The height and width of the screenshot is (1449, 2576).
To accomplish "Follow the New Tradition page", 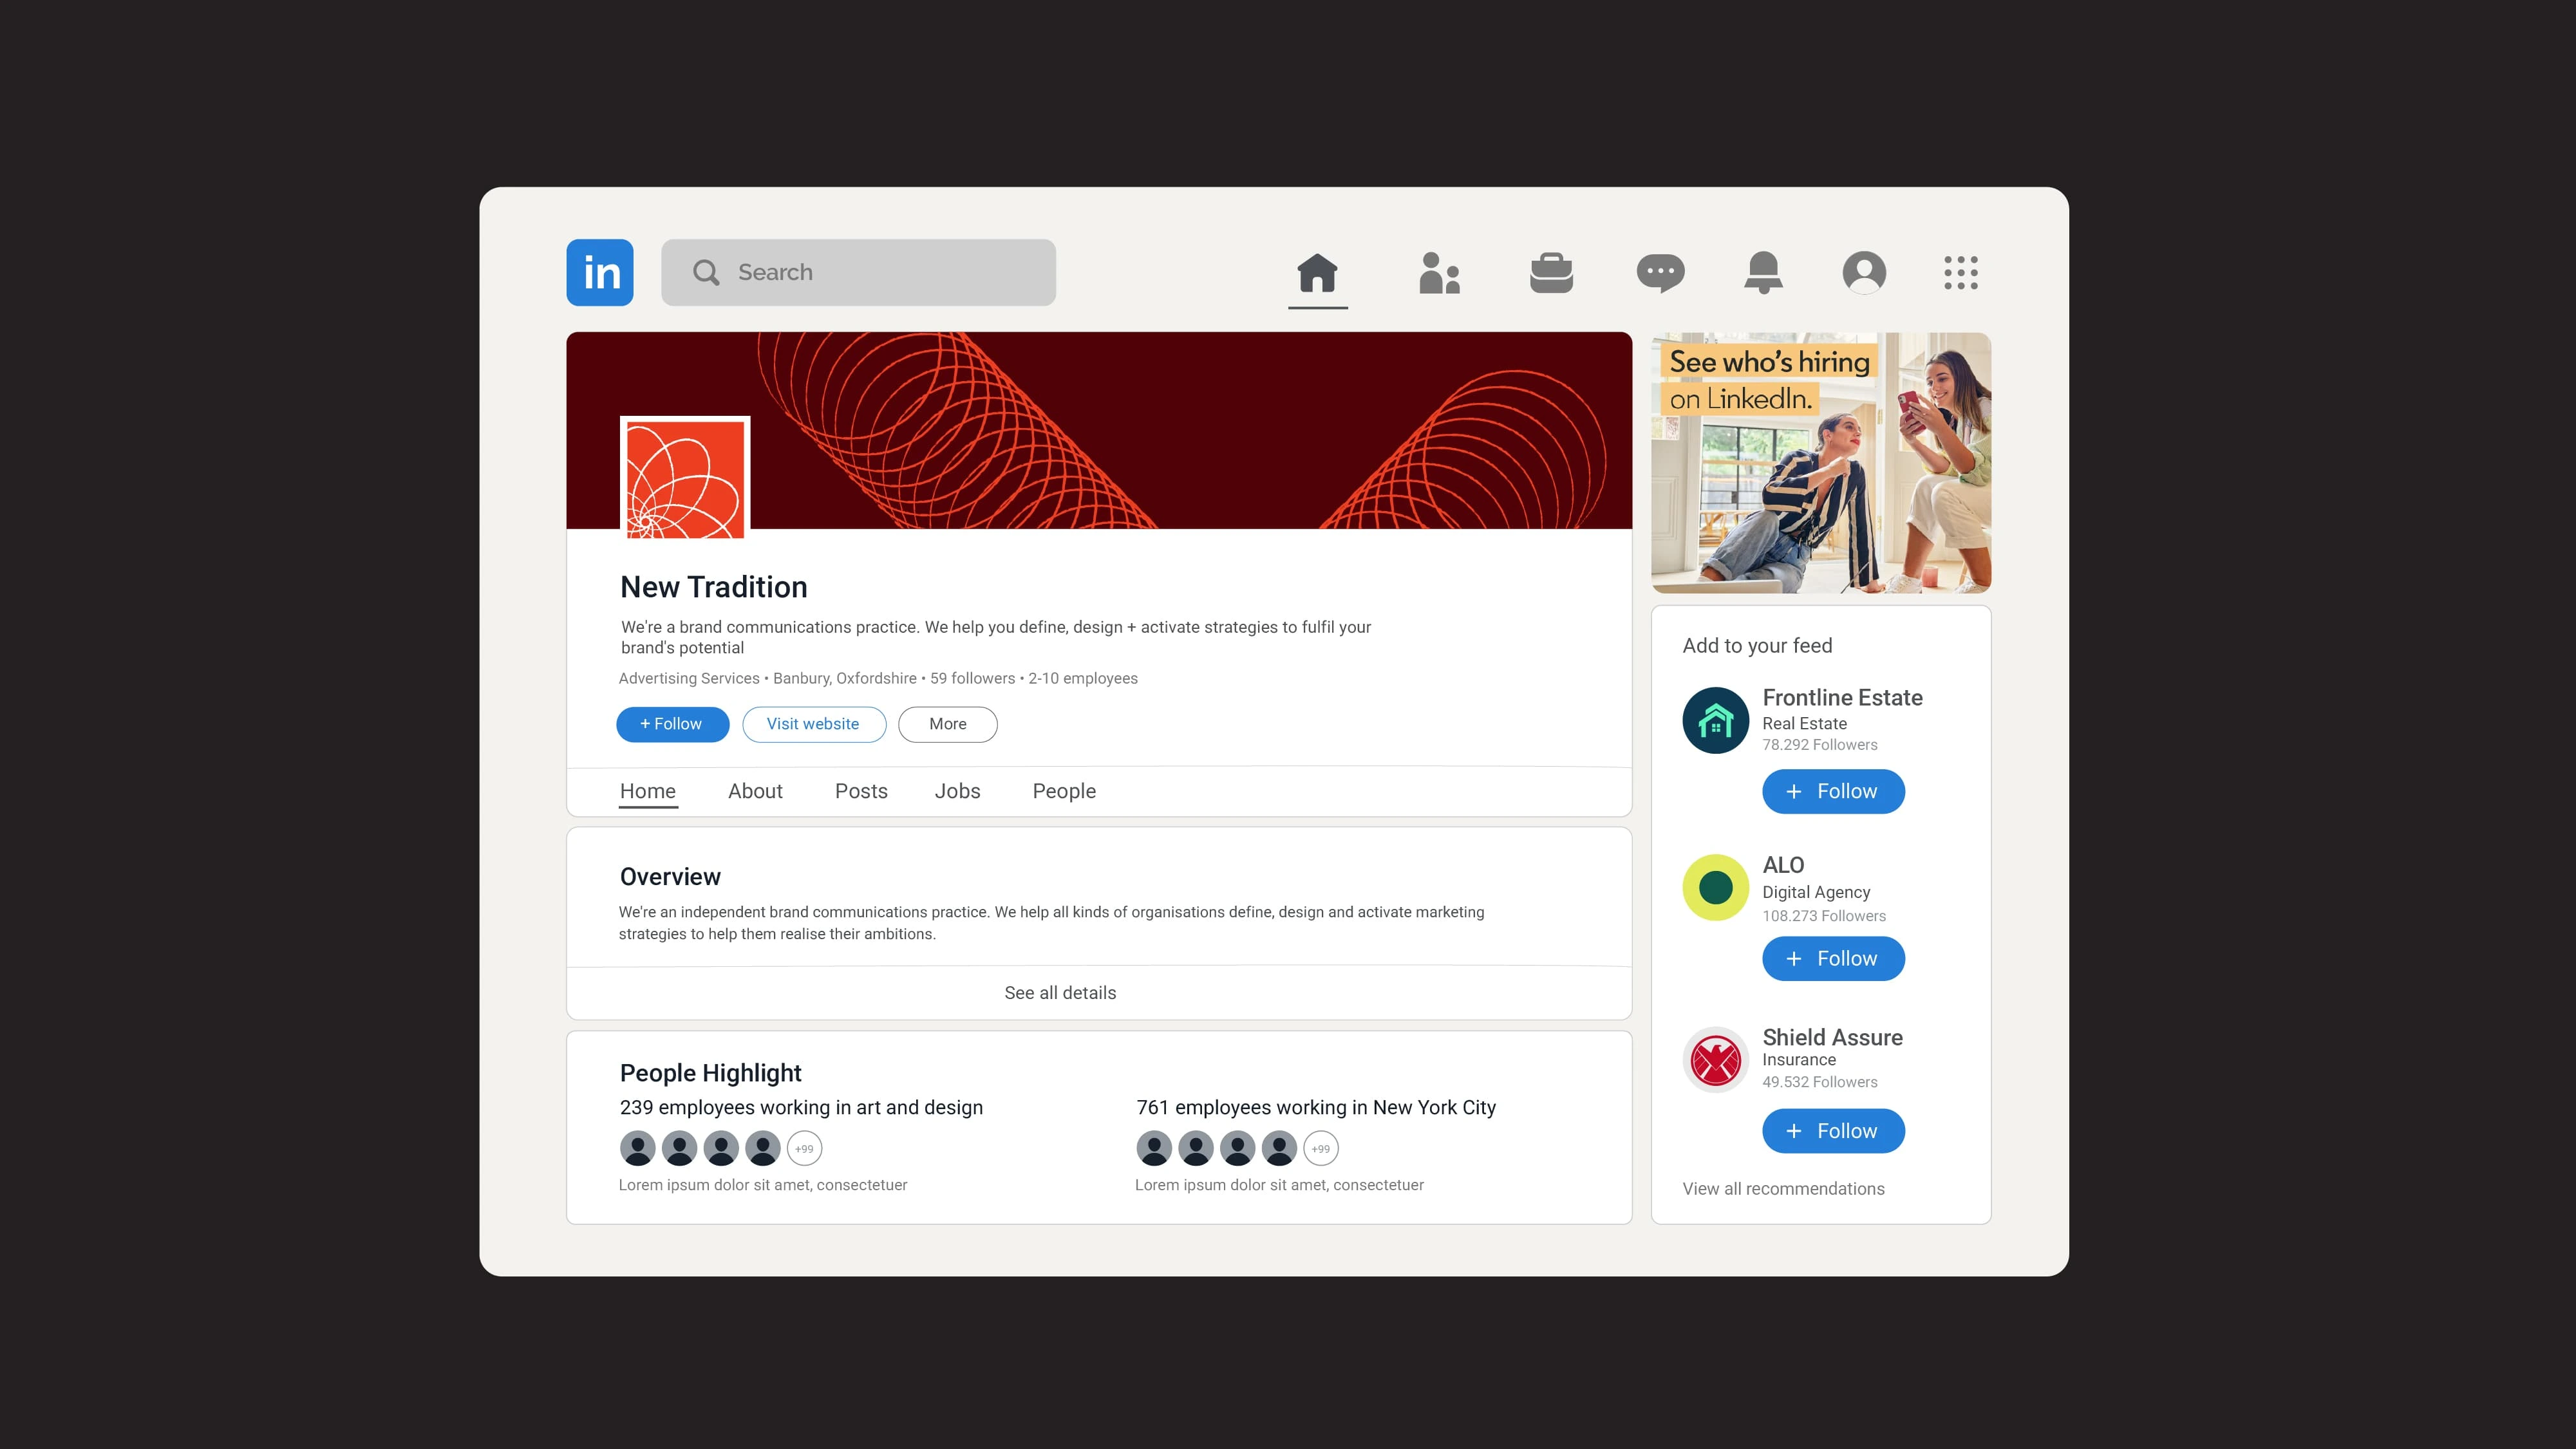I will click(x=672, y=724).
